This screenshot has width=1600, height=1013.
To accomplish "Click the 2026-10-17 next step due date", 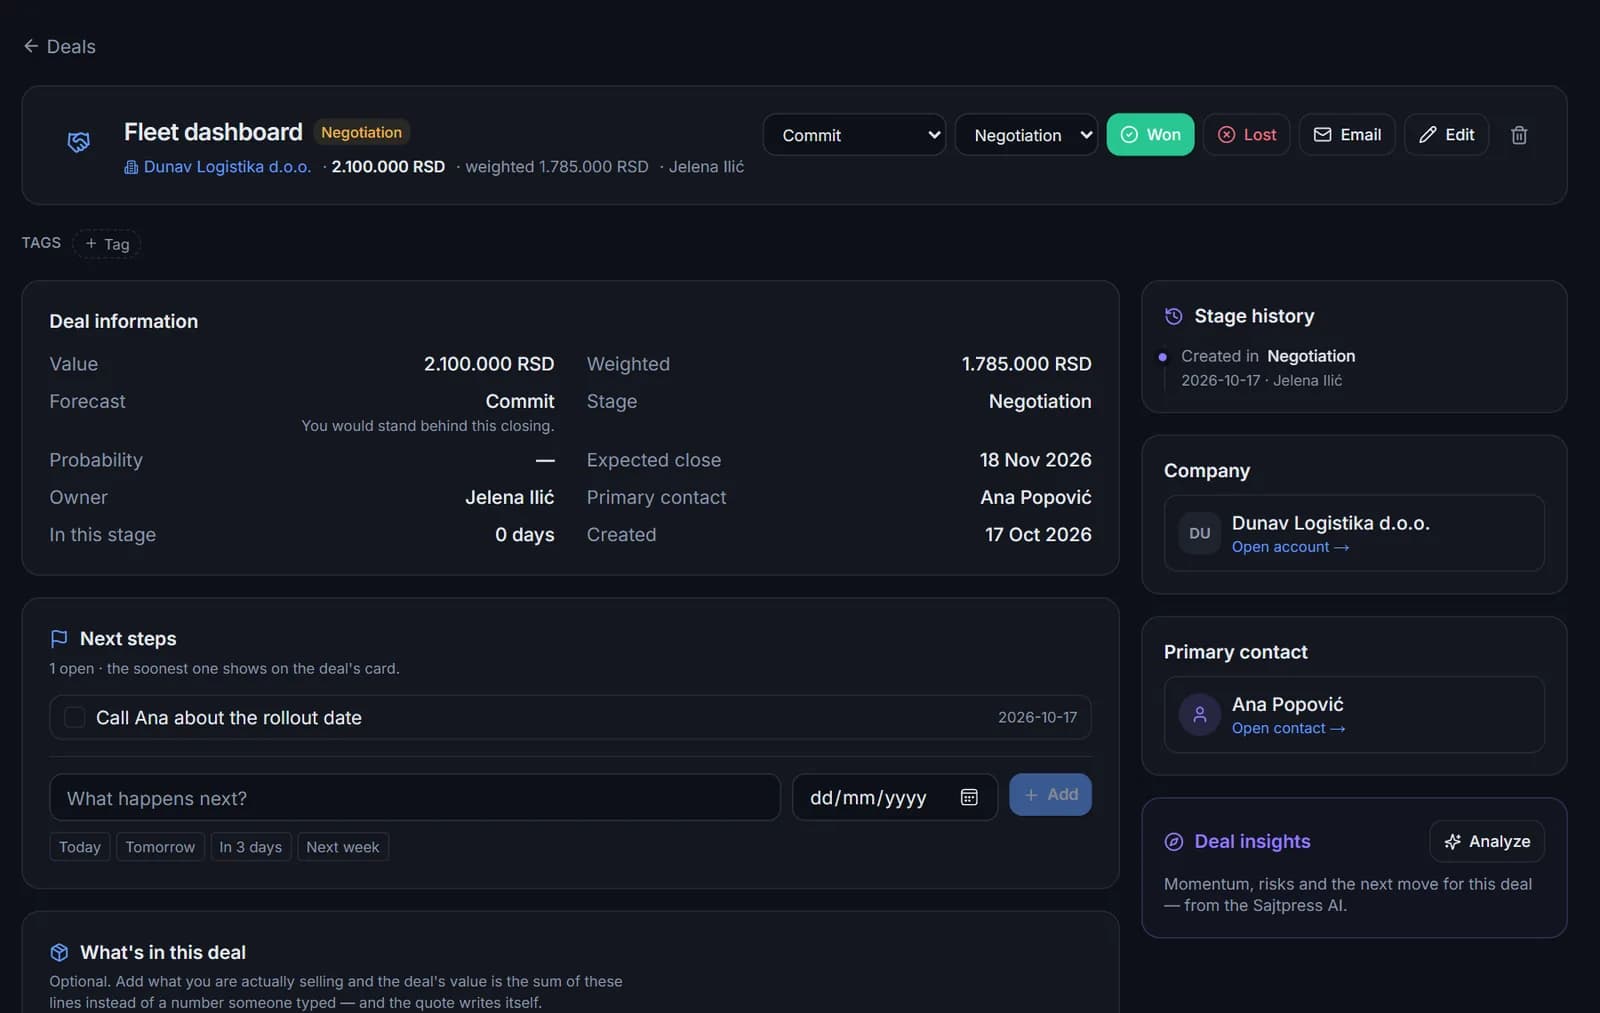I will coord(1038,717).
